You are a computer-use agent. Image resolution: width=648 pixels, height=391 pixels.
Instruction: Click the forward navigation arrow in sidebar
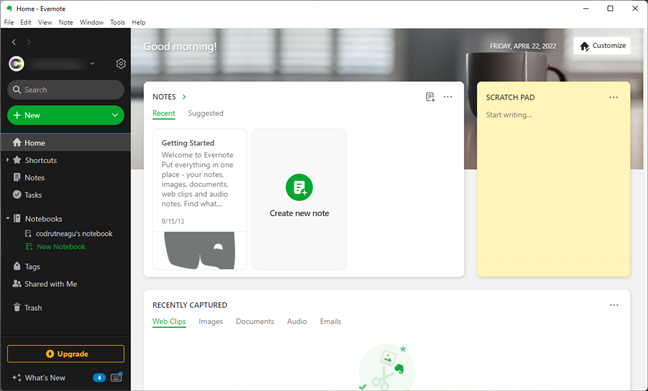tap(29, 42)
